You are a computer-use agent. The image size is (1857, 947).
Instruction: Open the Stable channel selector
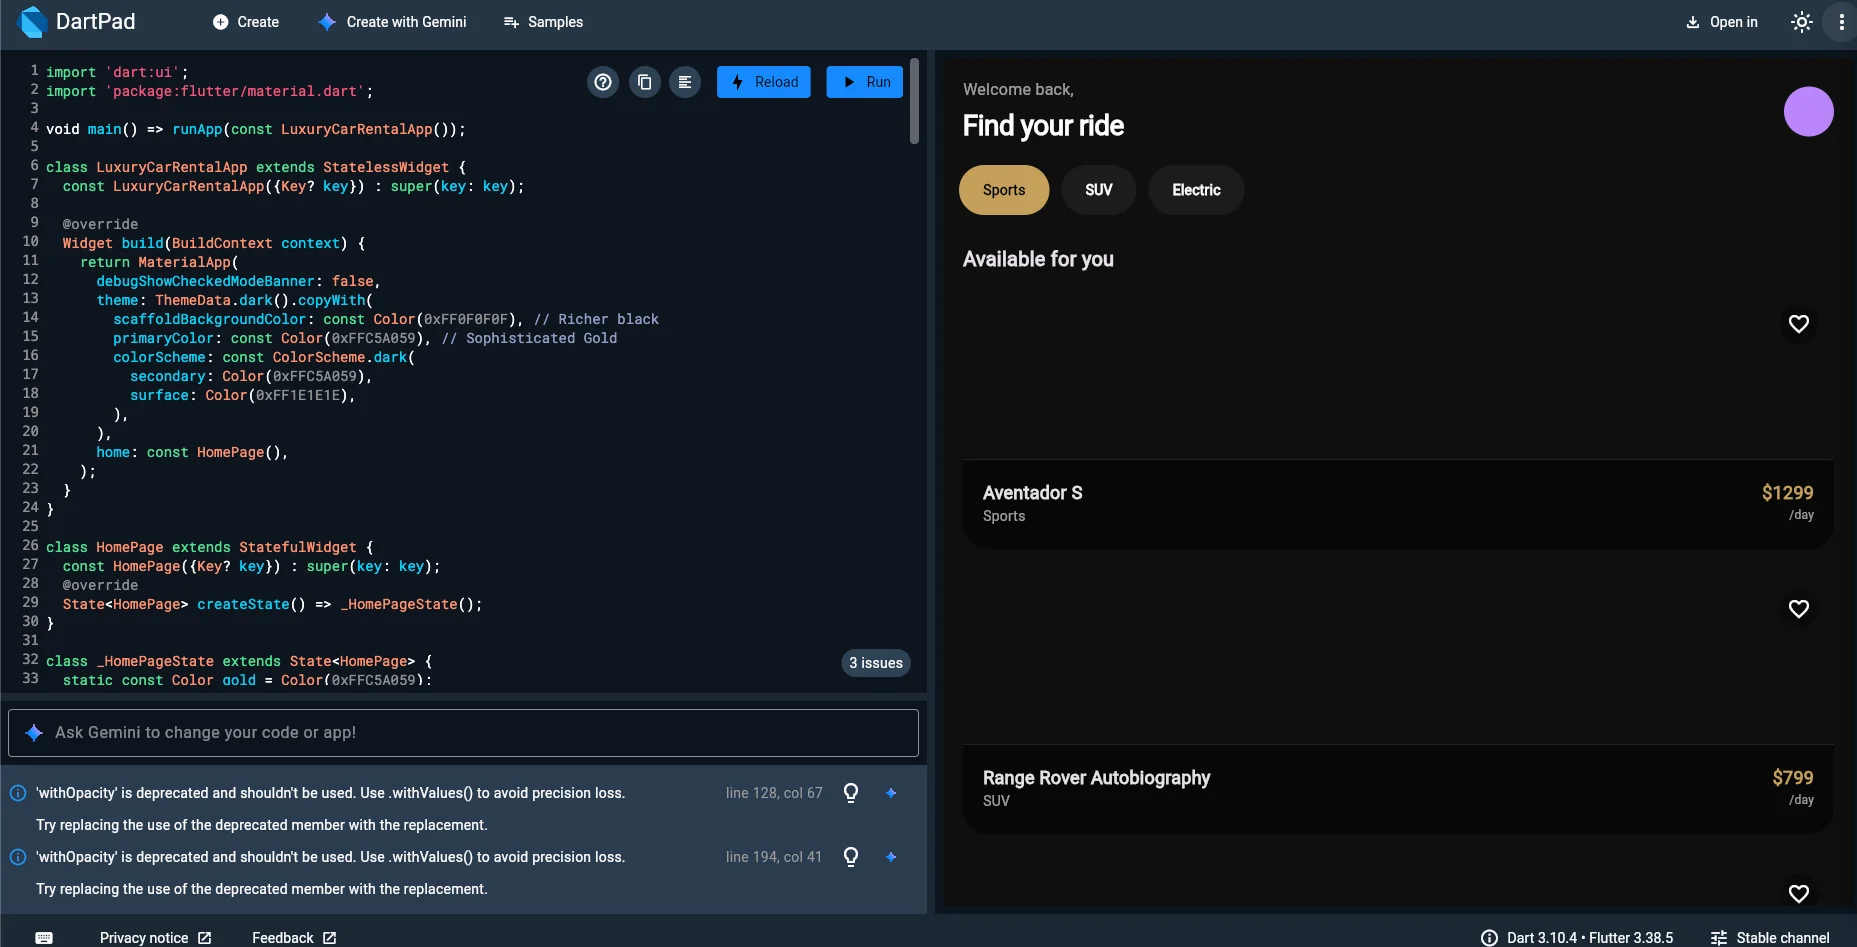point(1782,937)
